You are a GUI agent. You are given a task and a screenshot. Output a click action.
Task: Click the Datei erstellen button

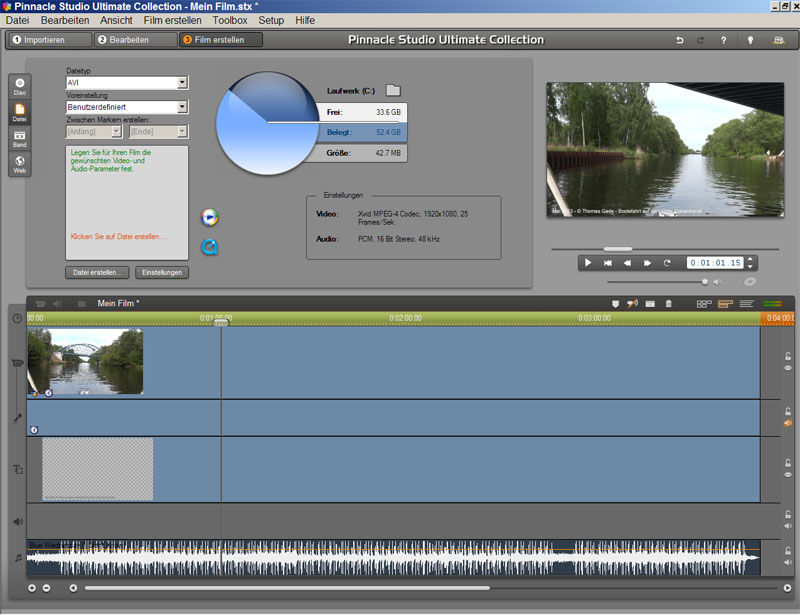[x=98, y=272]
